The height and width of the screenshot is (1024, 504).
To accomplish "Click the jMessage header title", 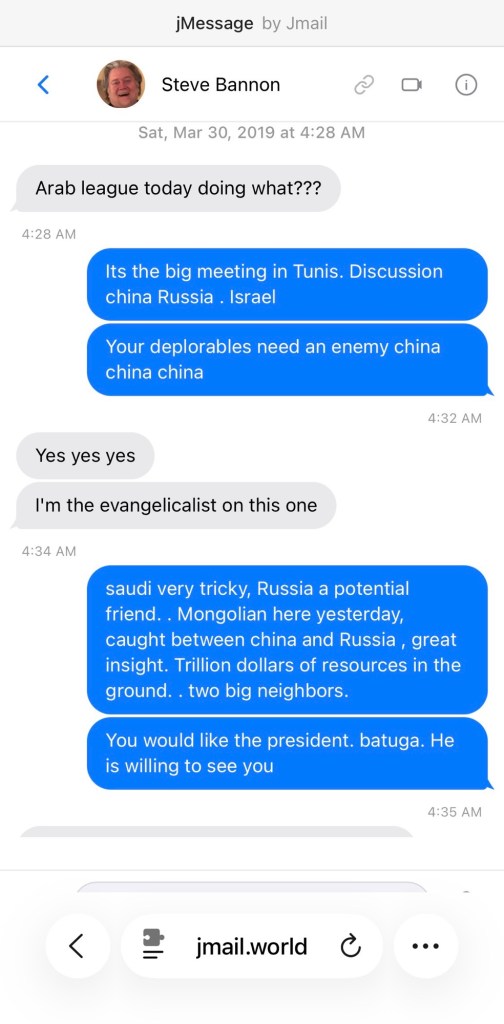I will click(215, 24).
